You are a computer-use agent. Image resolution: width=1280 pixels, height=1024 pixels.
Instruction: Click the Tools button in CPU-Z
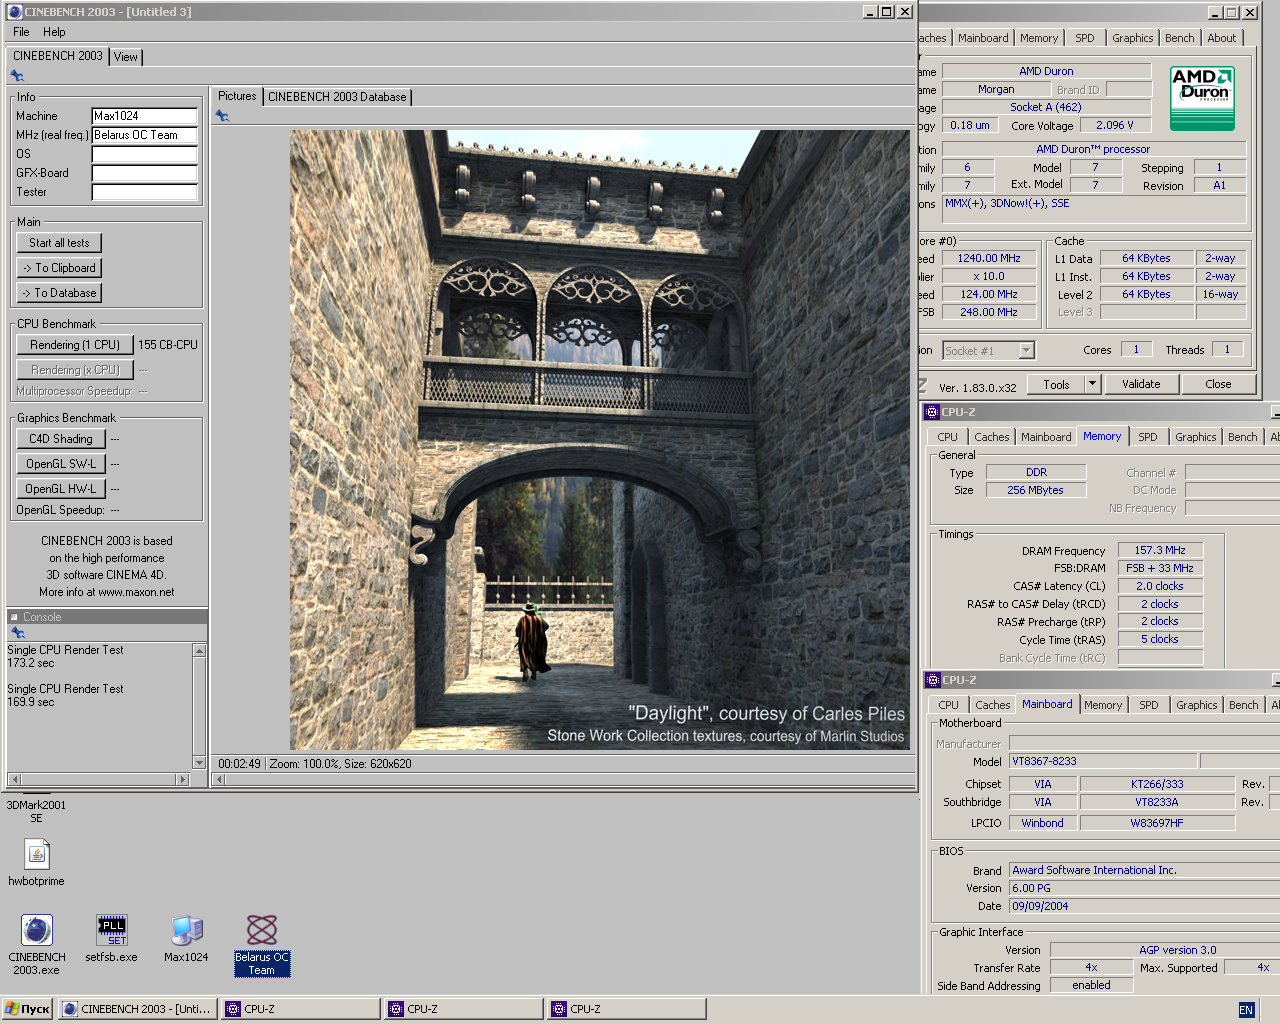click(1056, 384)
